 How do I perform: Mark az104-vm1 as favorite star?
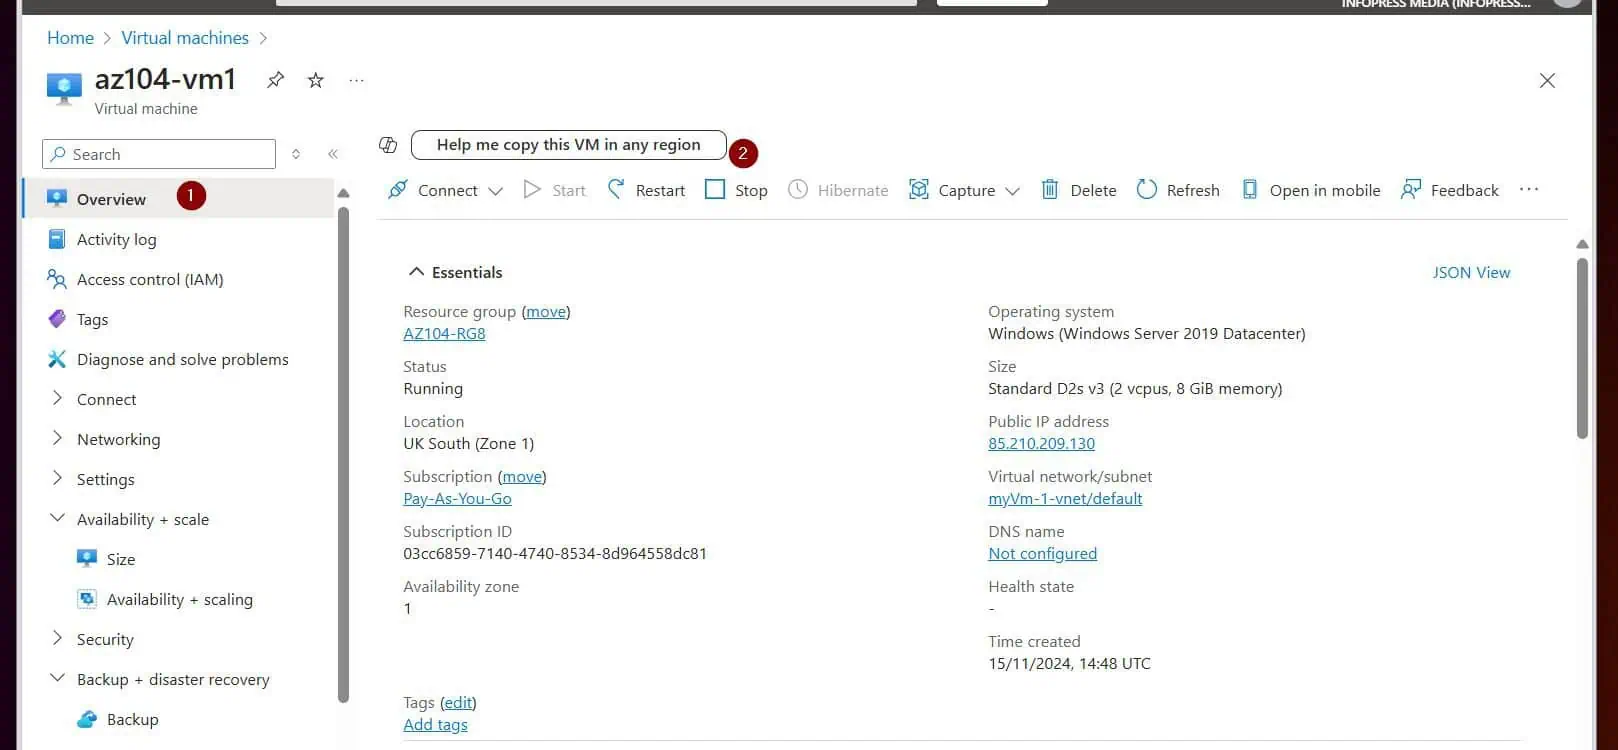[315, 80]
